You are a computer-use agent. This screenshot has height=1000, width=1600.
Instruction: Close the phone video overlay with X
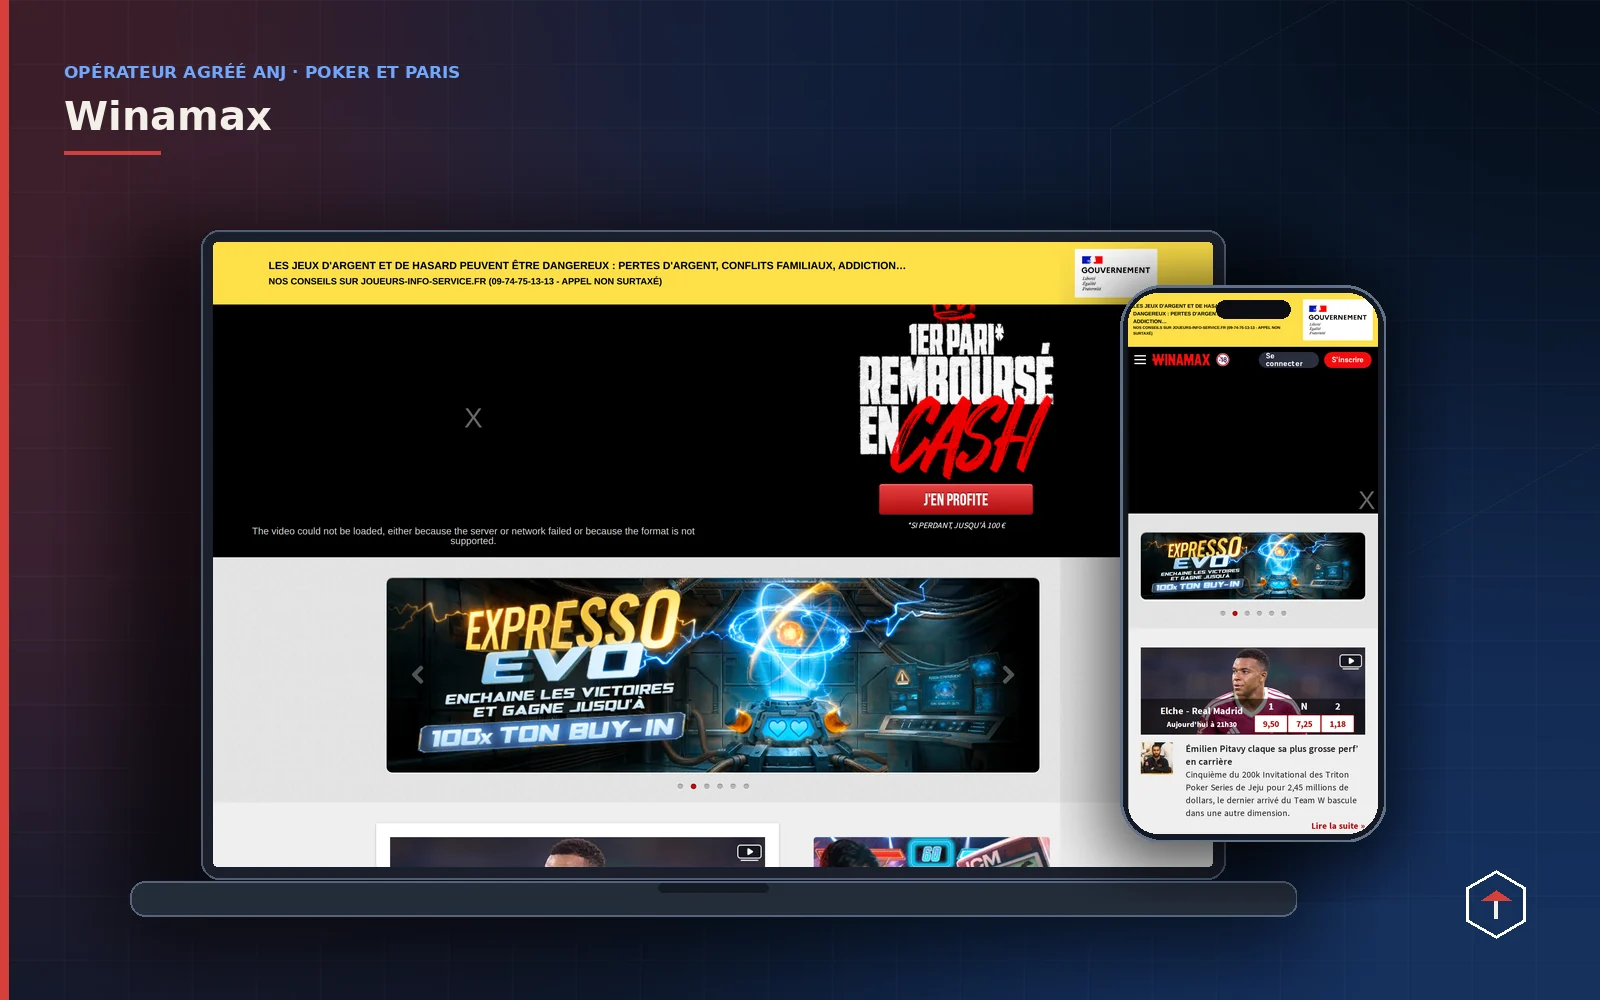[1366, 500]
